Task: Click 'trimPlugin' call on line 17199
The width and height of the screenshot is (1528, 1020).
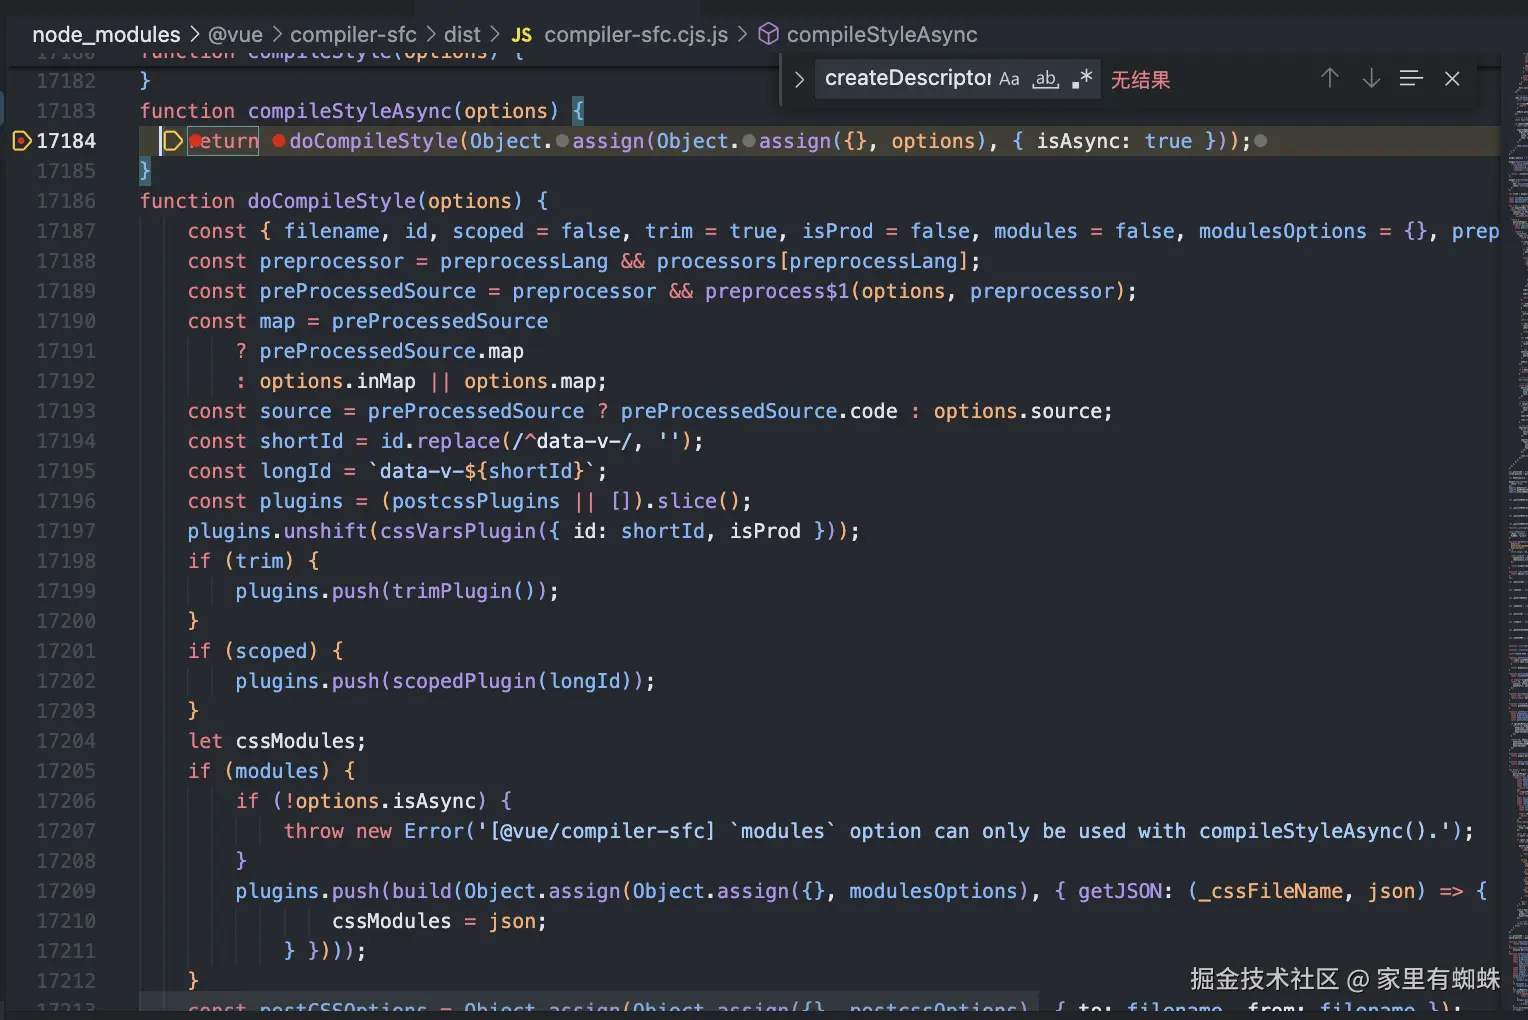Action: point(452,591)
